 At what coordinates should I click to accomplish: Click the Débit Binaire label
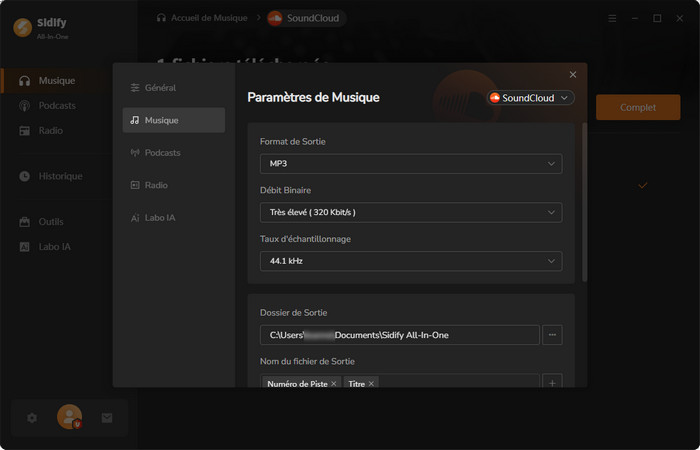(x=286, y=190)
